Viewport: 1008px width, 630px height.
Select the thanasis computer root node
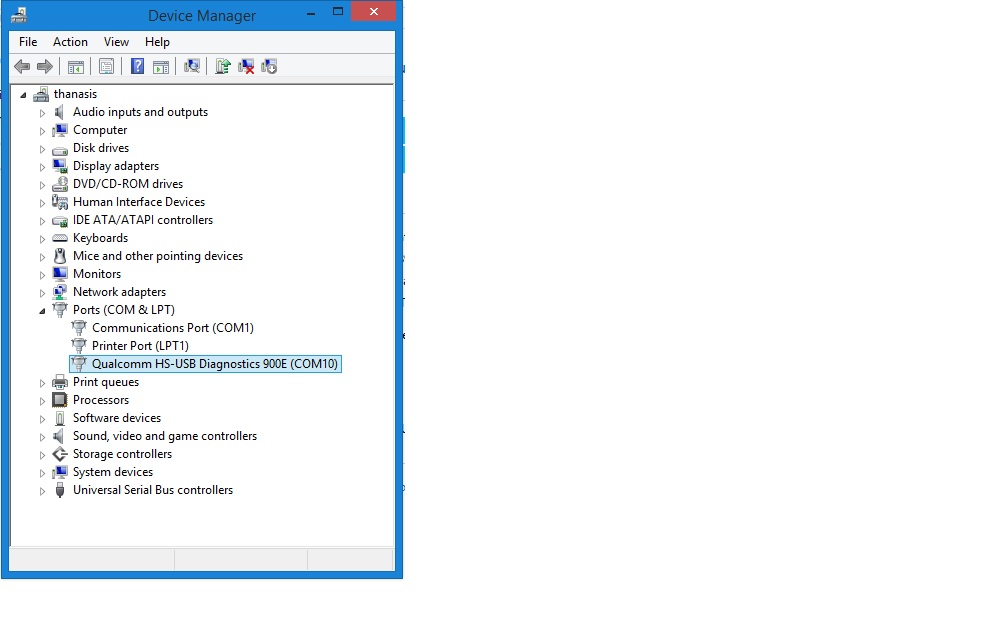point(75,94)
